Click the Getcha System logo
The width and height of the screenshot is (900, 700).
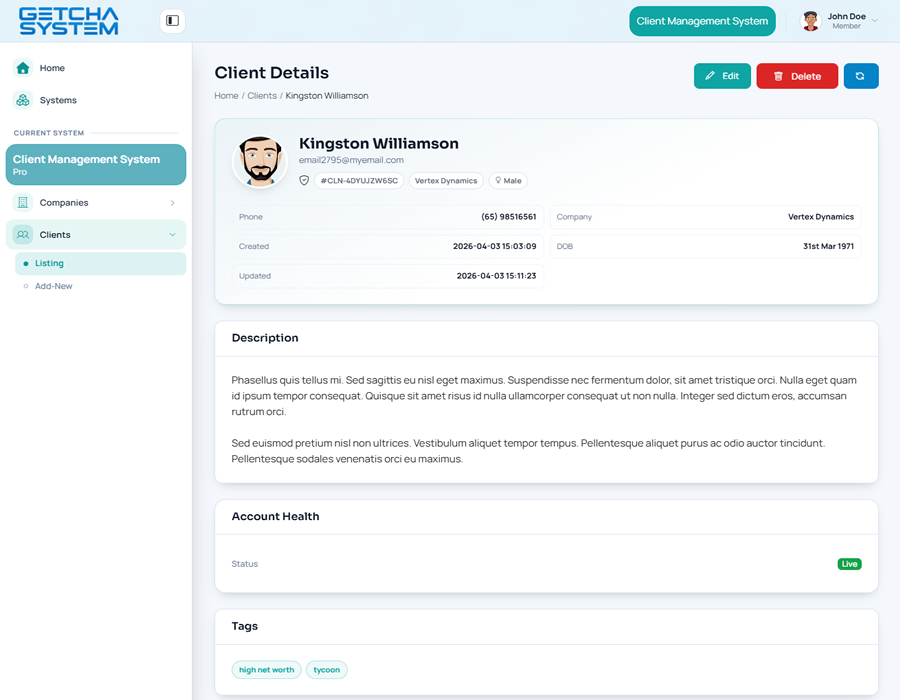[68, 21]
